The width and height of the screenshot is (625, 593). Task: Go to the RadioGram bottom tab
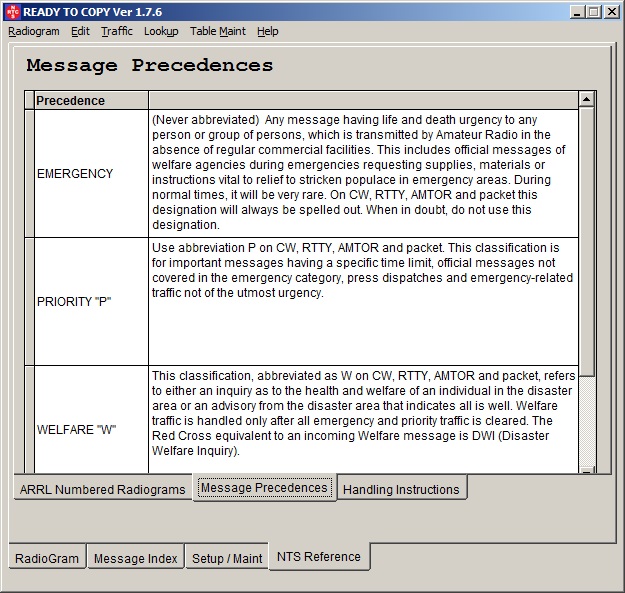(x=47, y=558)
